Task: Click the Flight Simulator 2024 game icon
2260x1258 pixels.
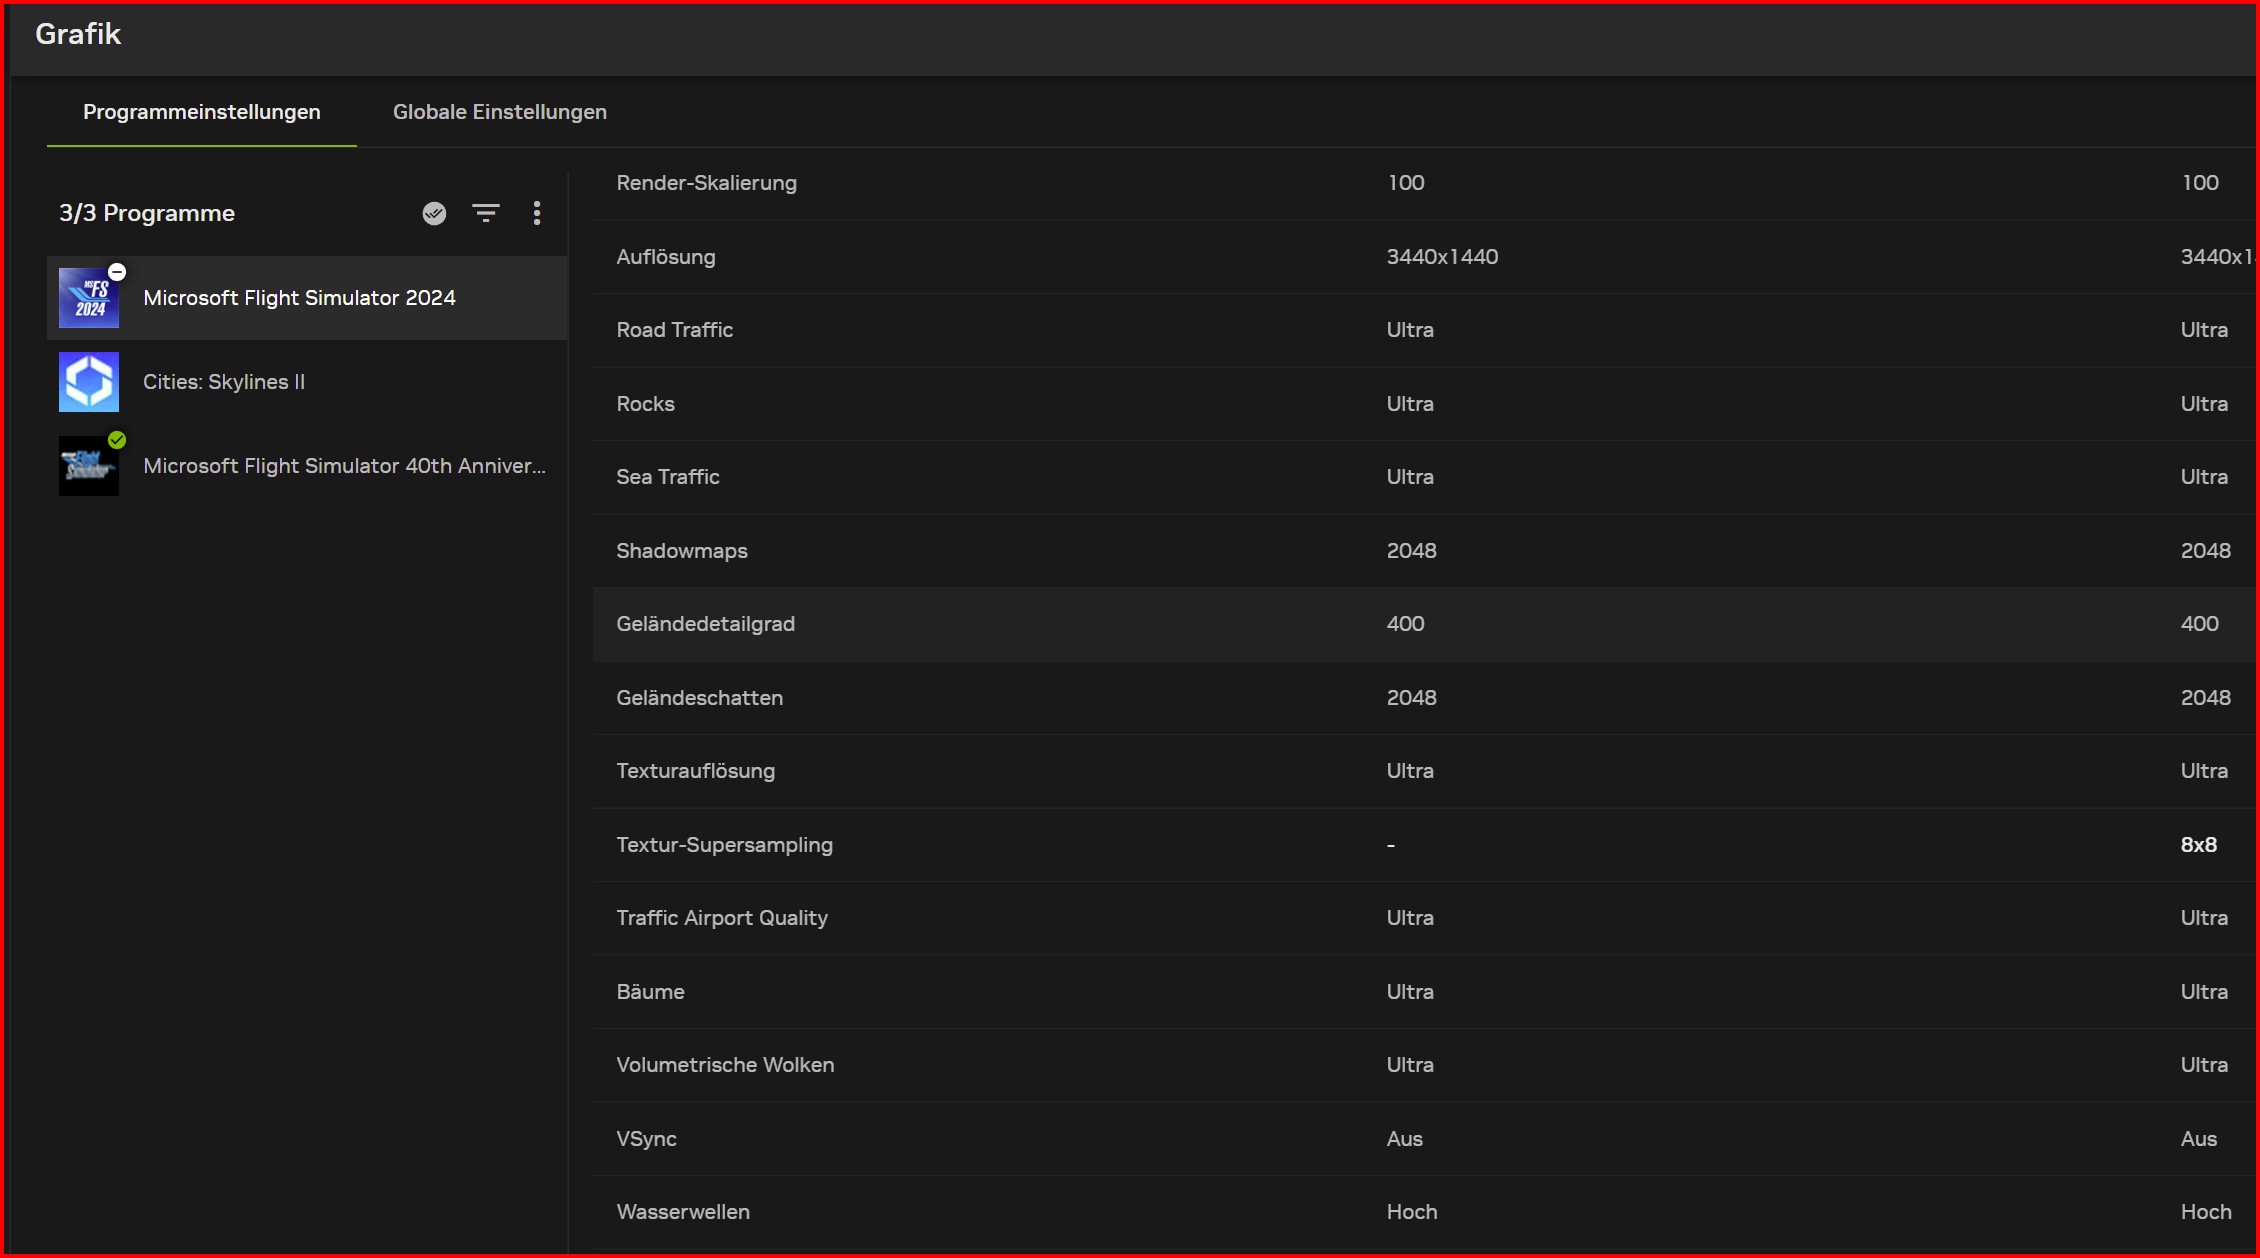Action: pyautogui.click(x=88, y=299)
